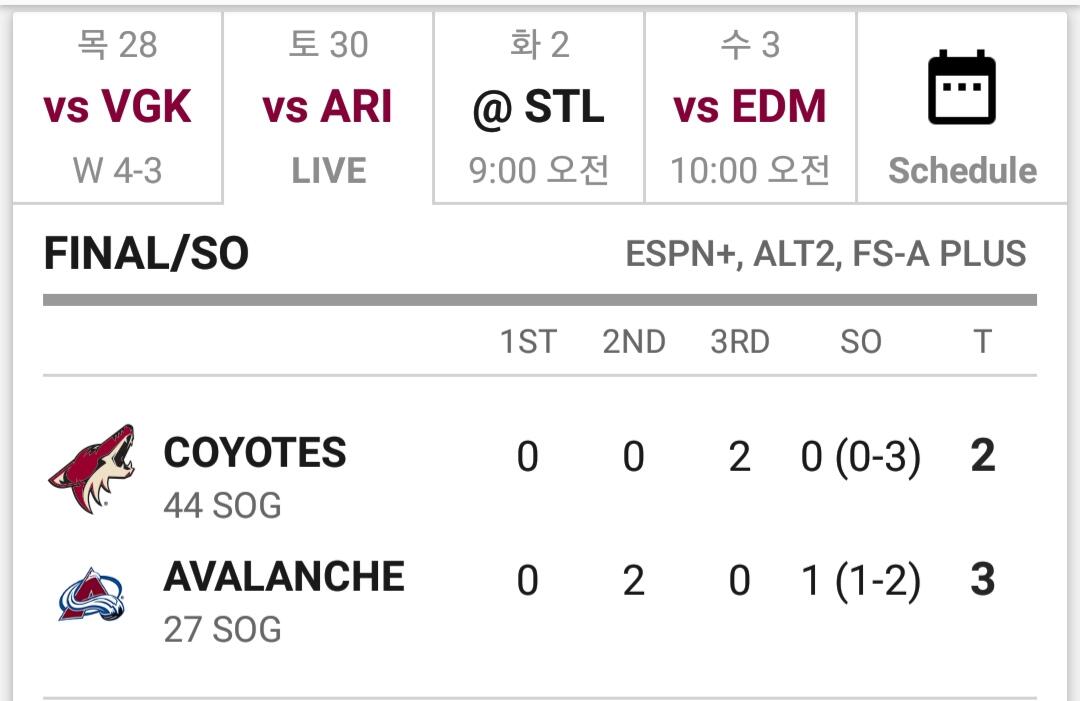Tap the Avalanche shootout result 1 (1-2)

click(860, 581)
